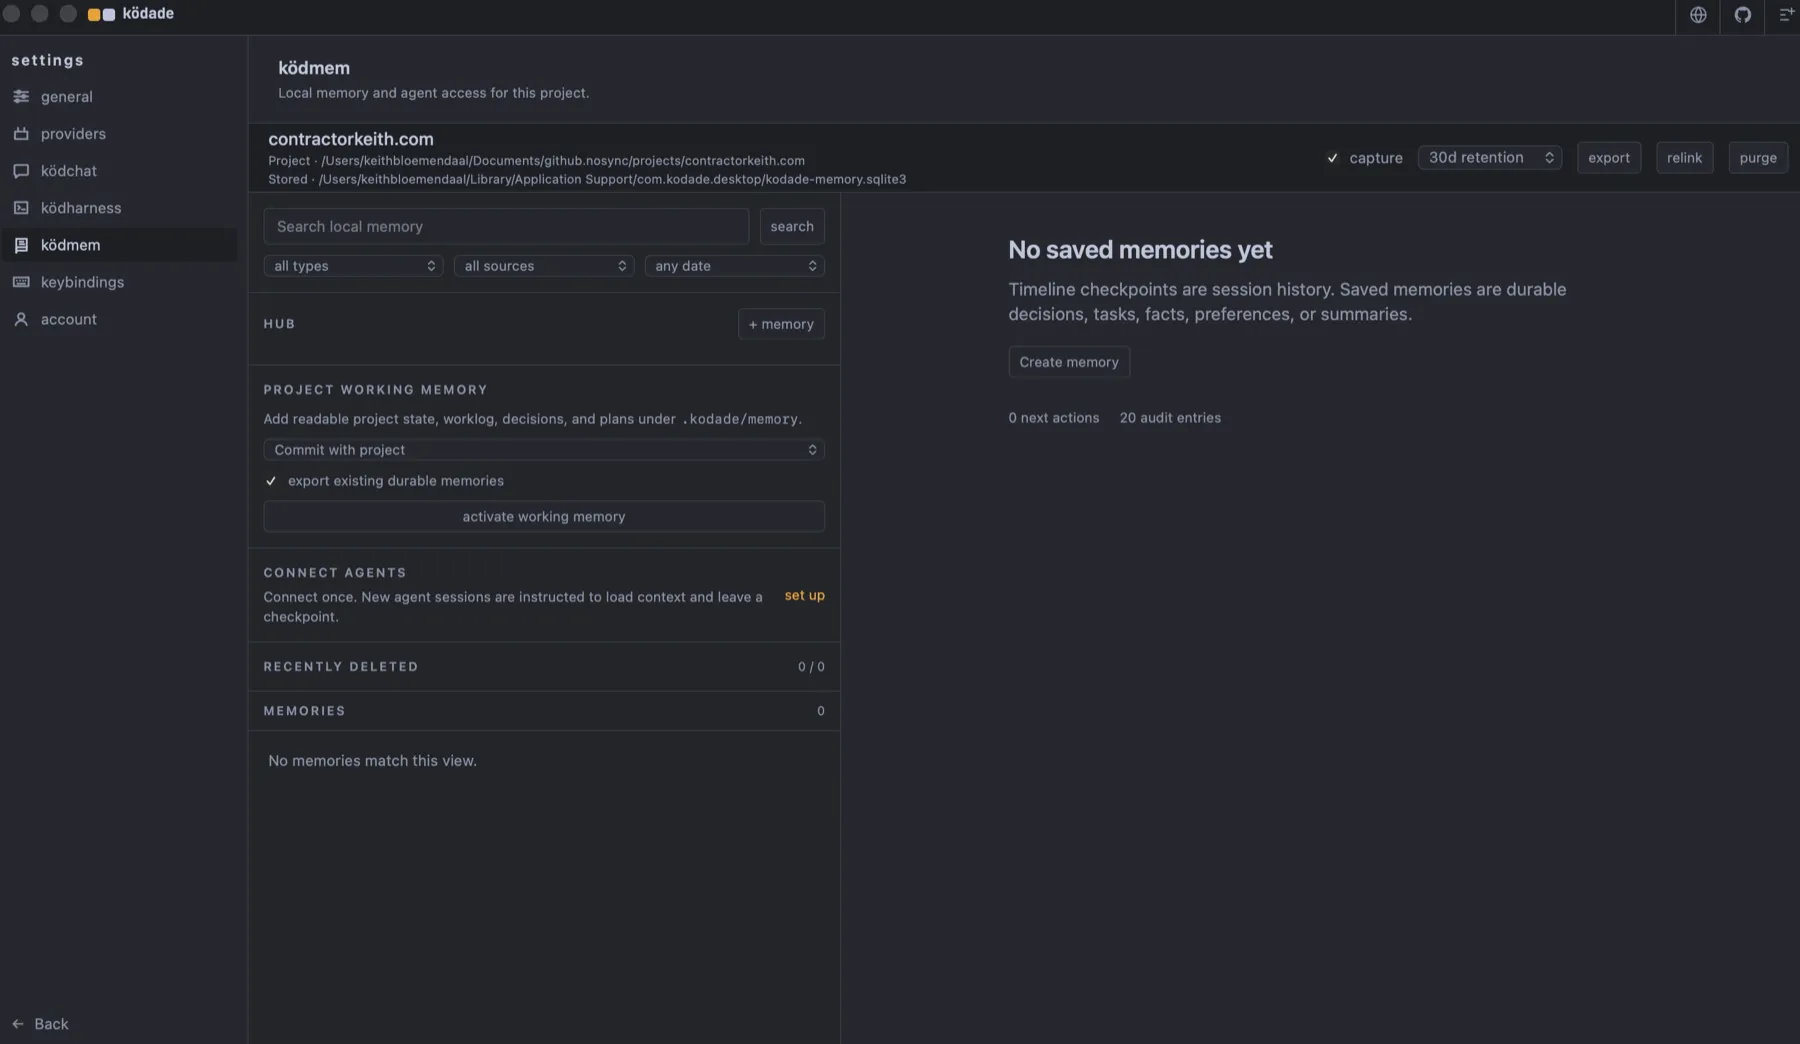The width and height of the screenshot is (1800, 1044).
Task: Click the export button
Action: pos(1609,158)
